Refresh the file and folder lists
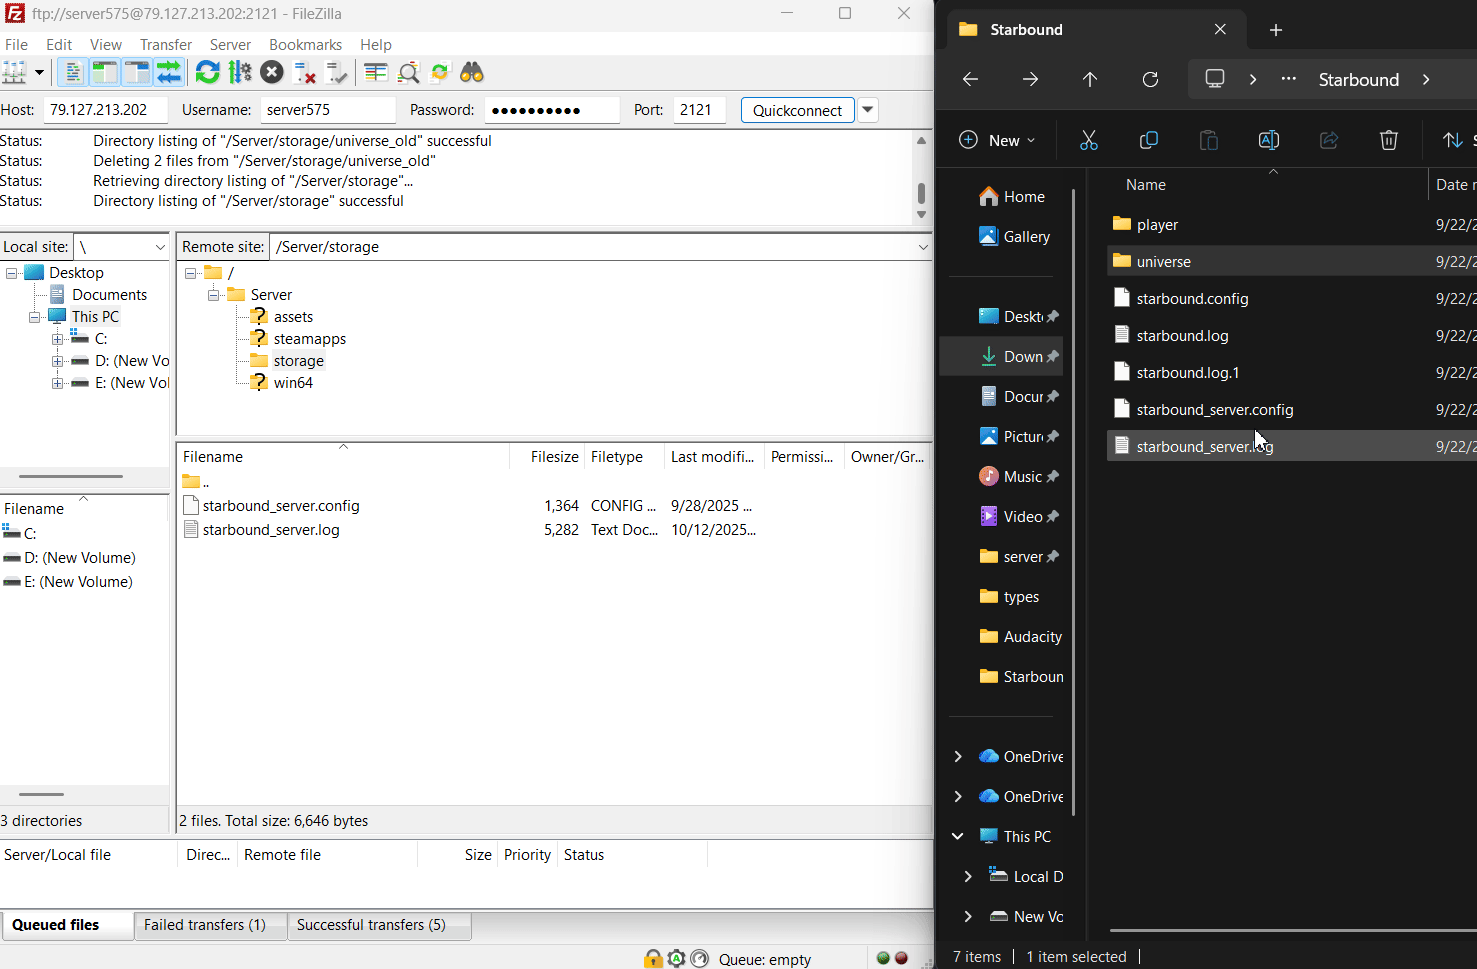This screenshot has width=1477, height=969. click(207, 72)
